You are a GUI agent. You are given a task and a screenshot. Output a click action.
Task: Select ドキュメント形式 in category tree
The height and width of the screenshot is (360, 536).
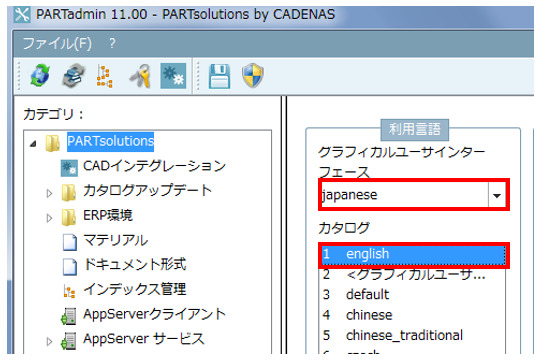[x=135, y=265]
